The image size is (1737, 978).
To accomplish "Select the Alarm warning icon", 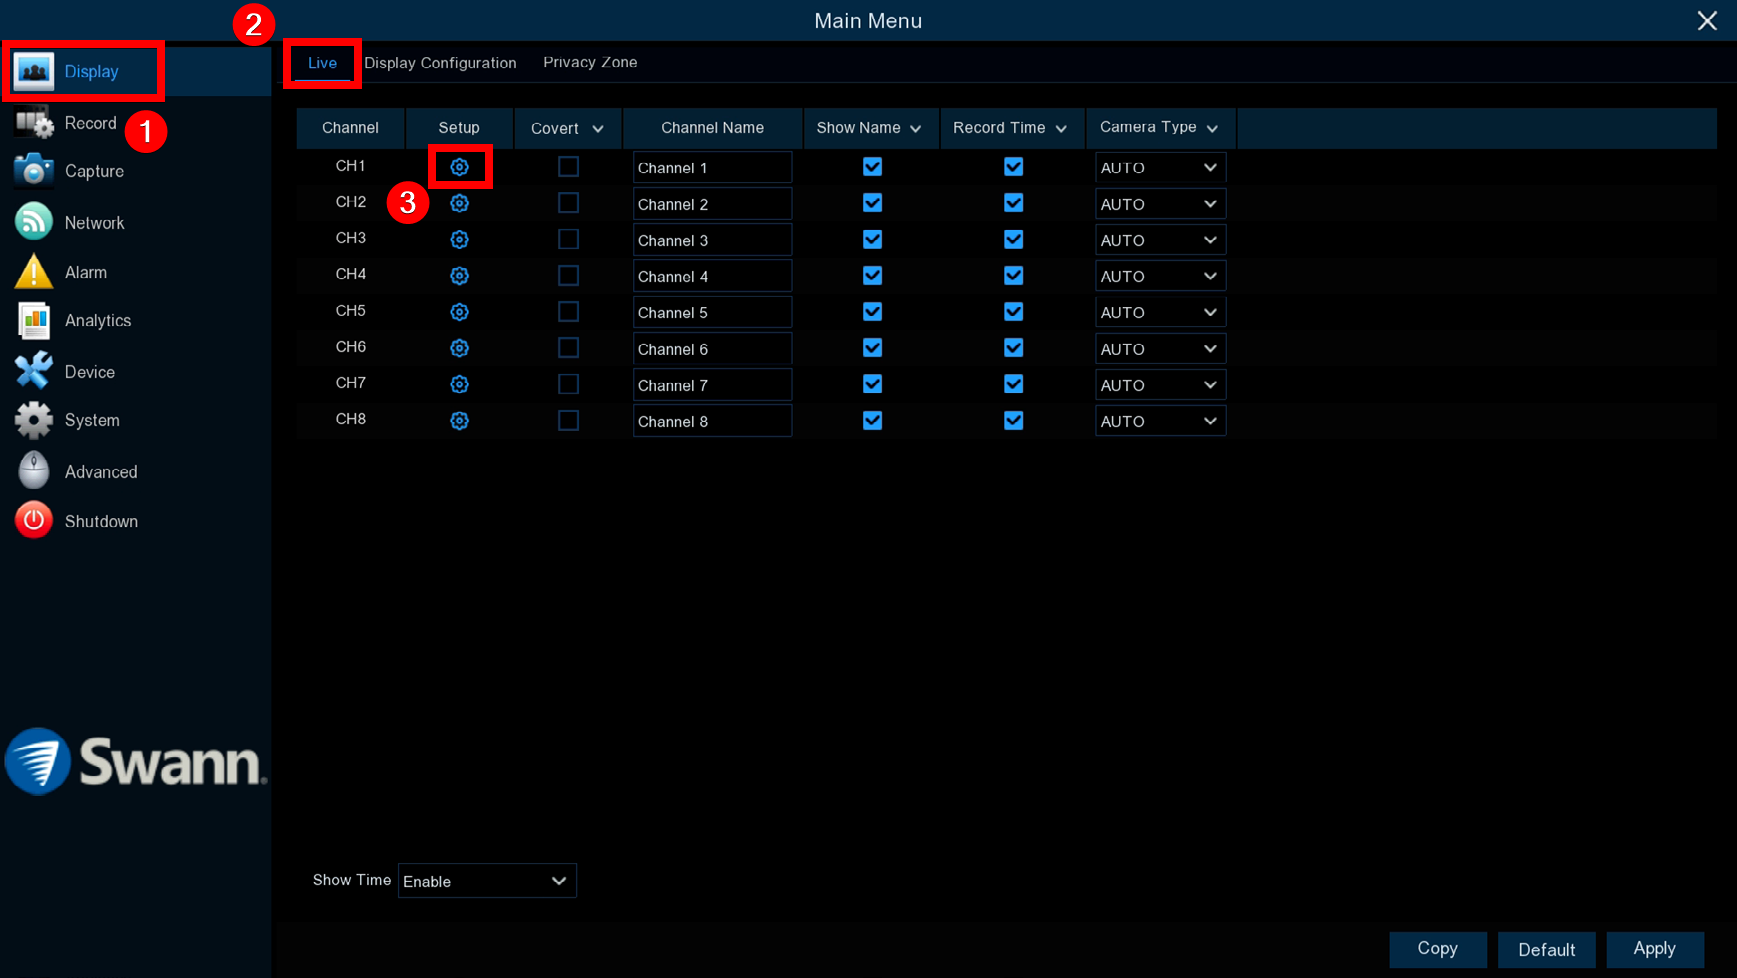I will point(33,272).
